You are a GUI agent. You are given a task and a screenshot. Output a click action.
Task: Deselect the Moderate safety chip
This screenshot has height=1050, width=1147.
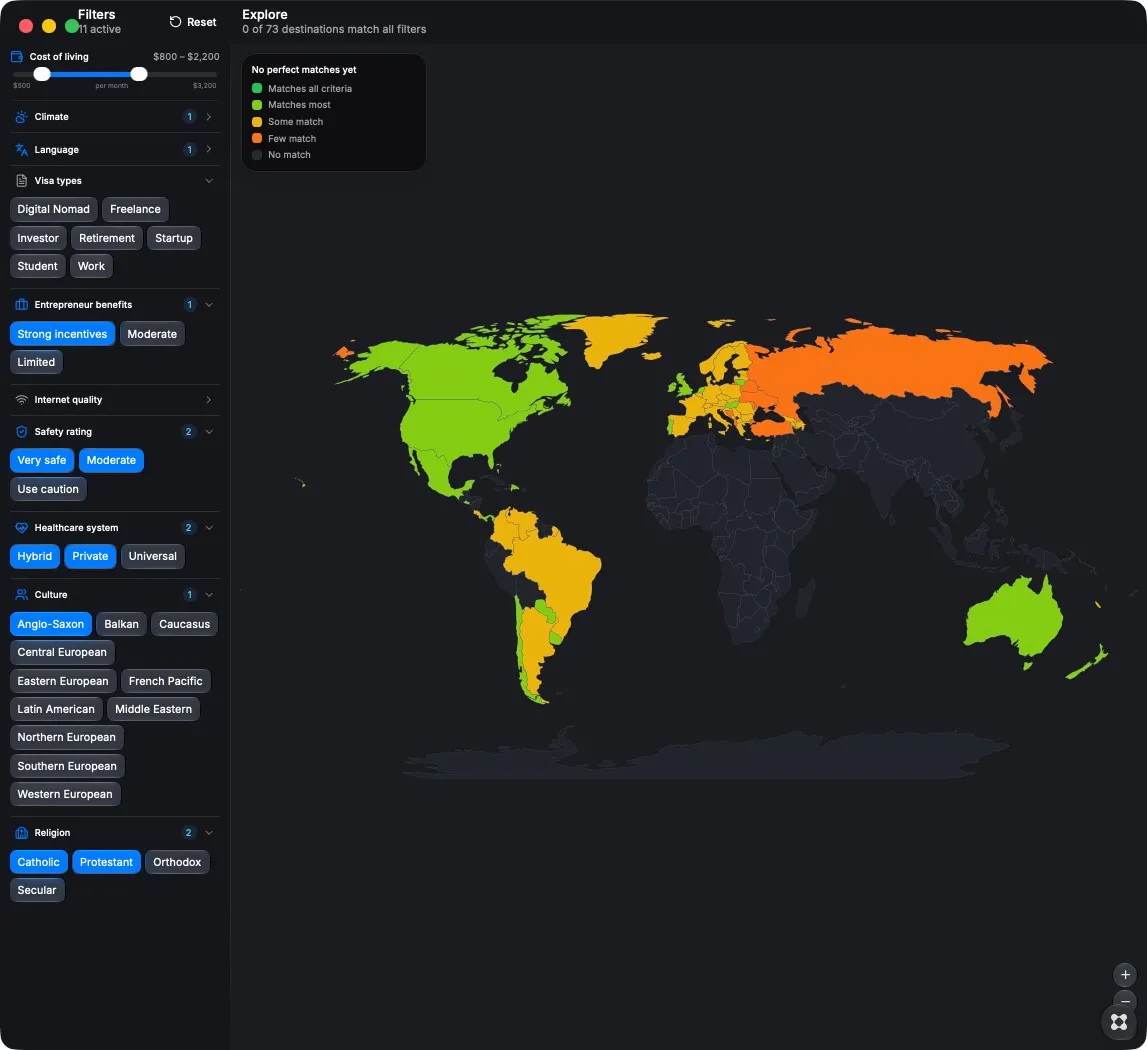point(111,460)
